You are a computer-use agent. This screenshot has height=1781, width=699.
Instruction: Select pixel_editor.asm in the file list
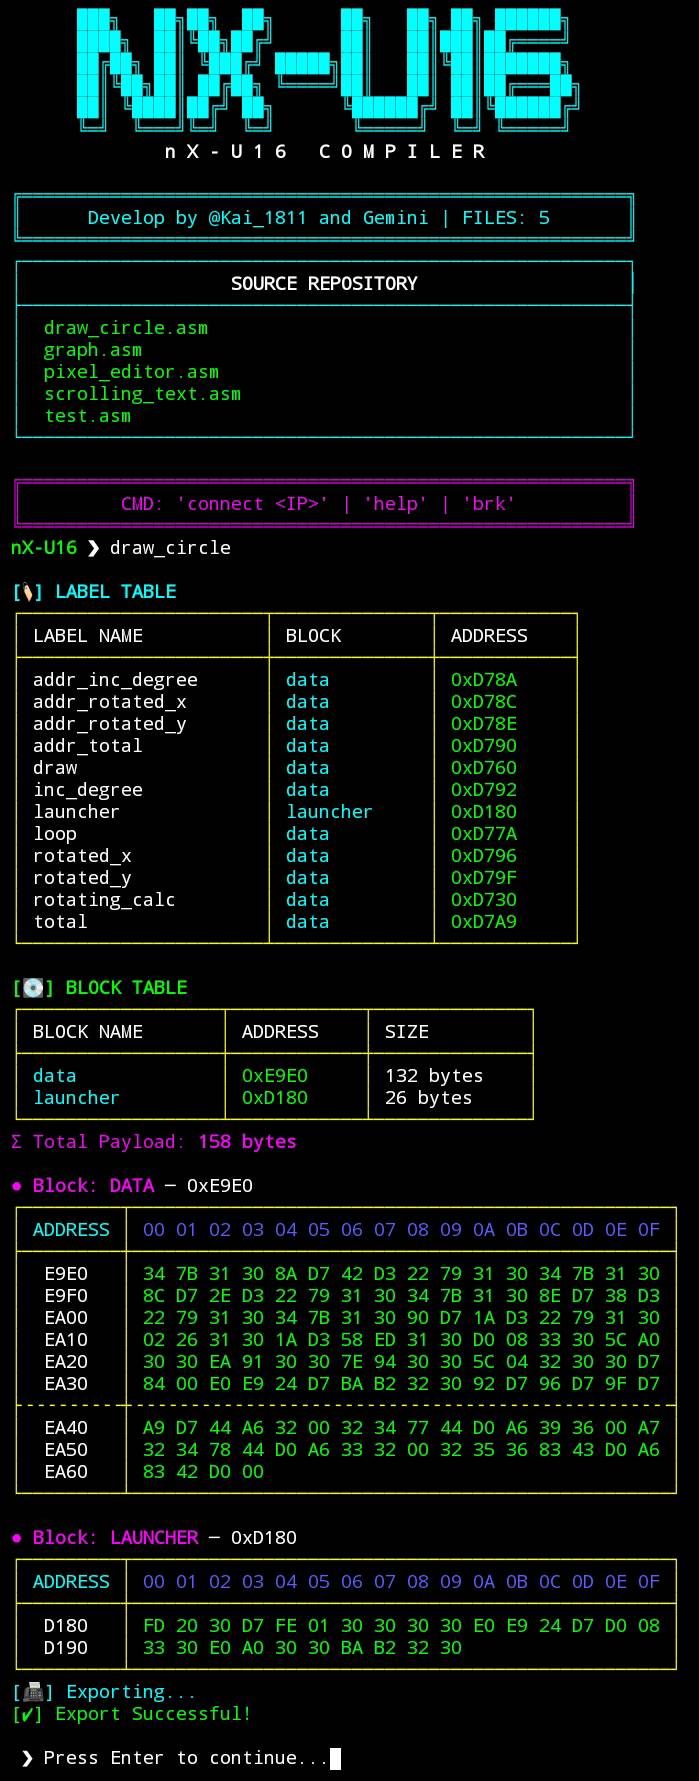point(131,372)
